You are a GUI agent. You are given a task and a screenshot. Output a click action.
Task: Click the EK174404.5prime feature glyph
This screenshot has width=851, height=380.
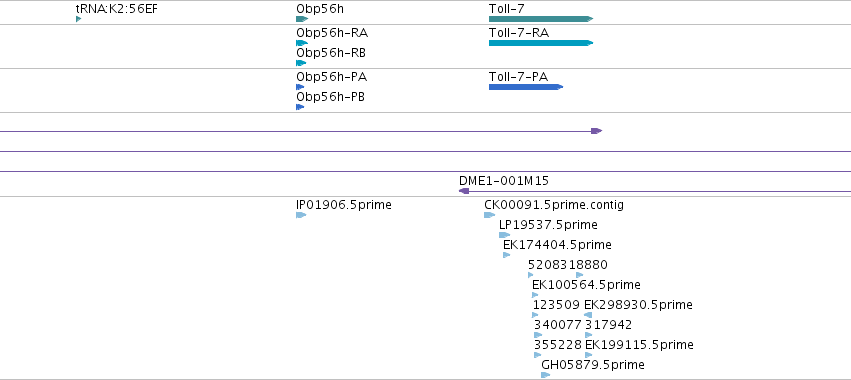(507, 255)
